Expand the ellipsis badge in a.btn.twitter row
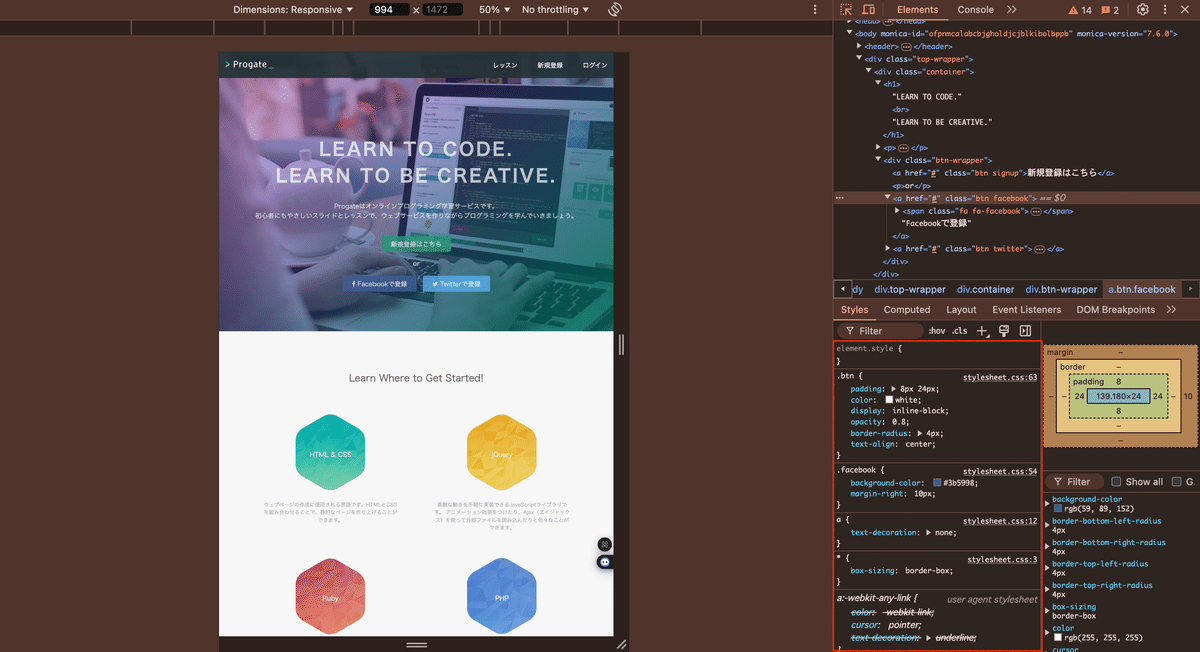This screenshot has width=1200, height=652. (x=1042, y=249)
